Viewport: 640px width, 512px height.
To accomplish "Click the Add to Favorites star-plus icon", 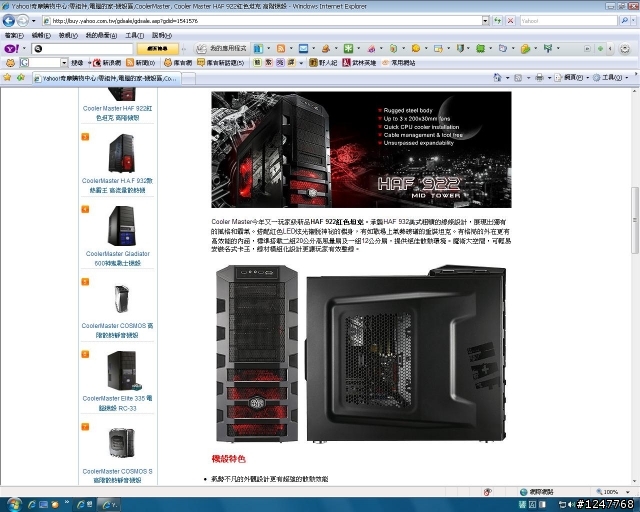I will 21,77.
